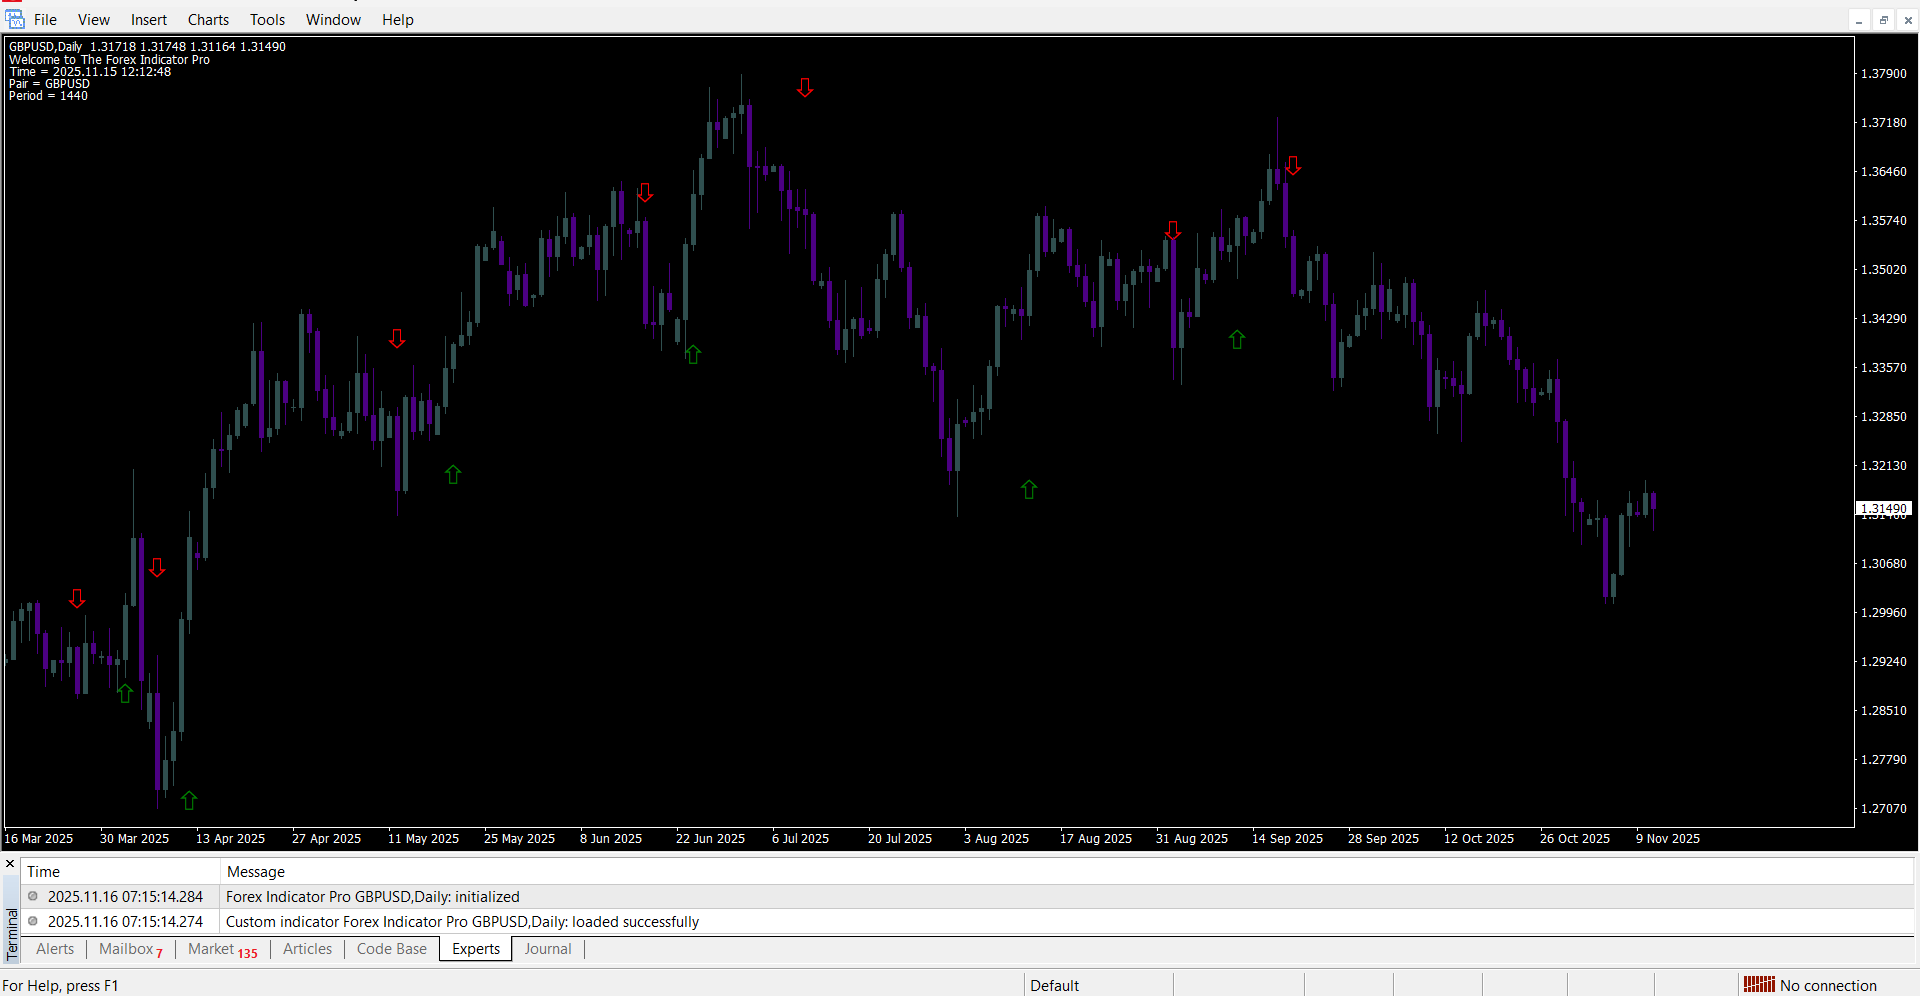The image size is (1920, 996).
Task: Click the Message column header
Action: pyautogui.click(x=256, y=872)
